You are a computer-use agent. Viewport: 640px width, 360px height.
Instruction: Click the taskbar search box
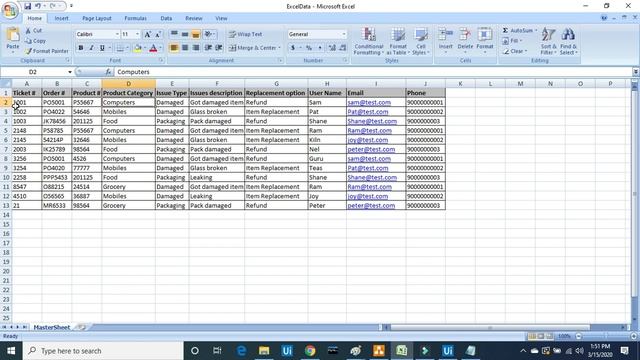(x=103, y=351)
